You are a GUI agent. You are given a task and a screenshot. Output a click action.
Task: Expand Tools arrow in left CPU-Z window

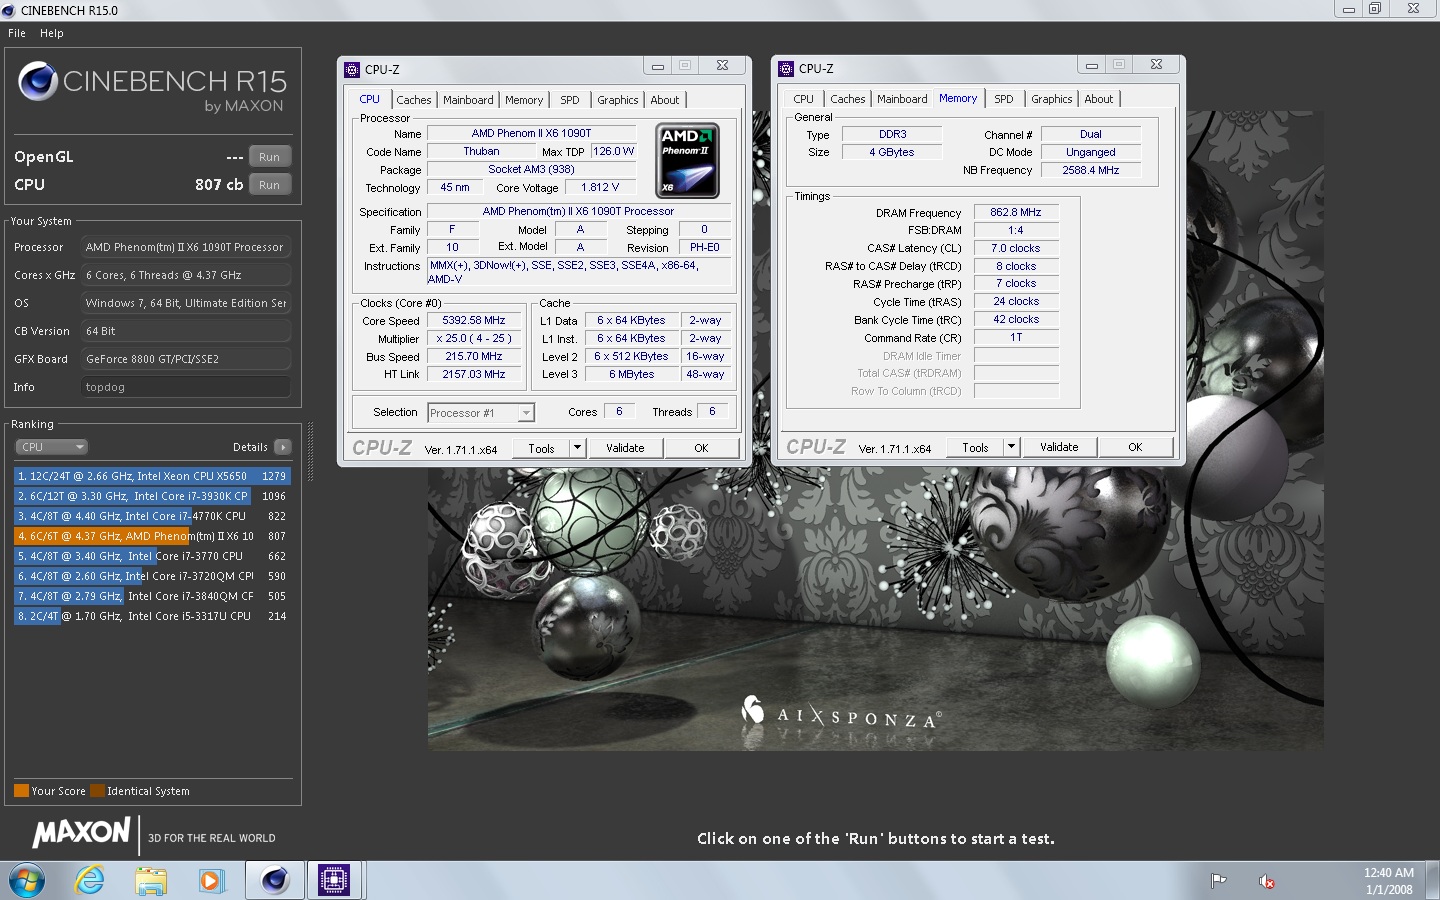pyautogui.click(x=577, y=448)
